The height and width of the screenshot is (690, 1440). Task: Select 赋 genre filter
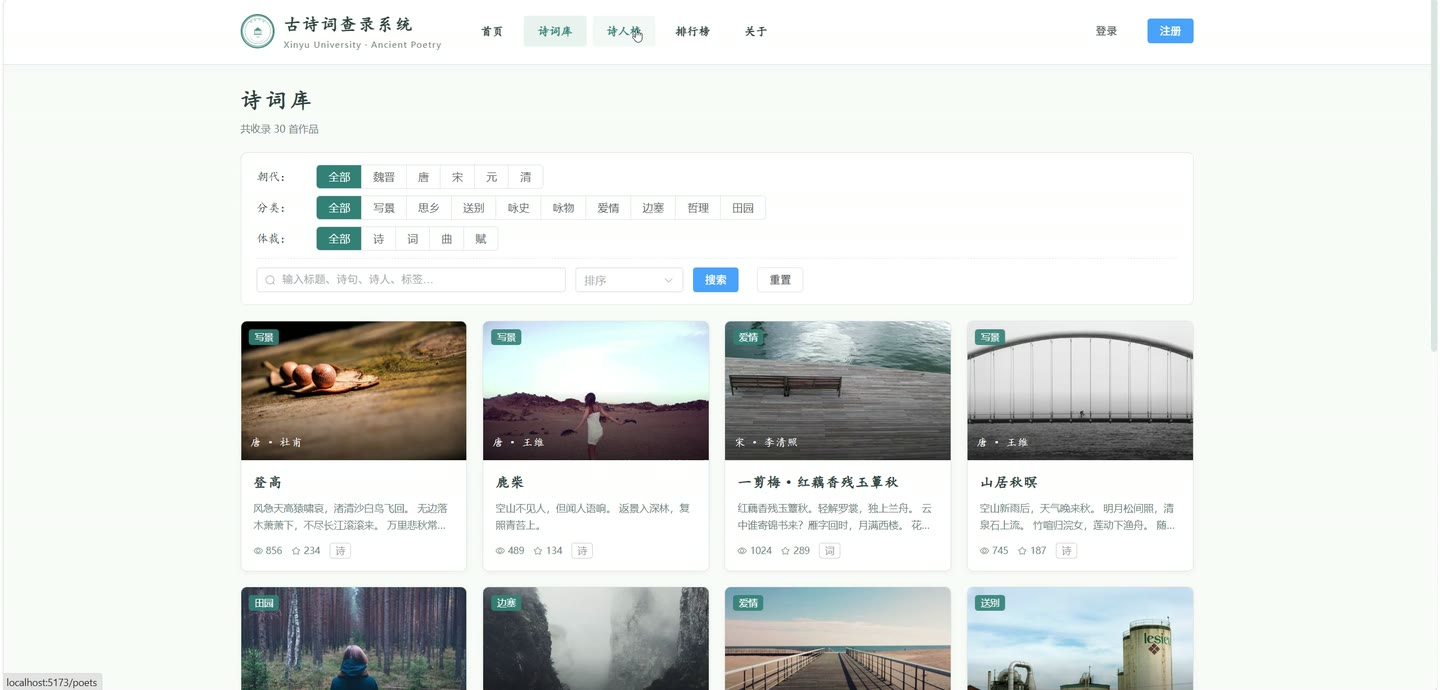pyautogui.click(x=481, y=239)
